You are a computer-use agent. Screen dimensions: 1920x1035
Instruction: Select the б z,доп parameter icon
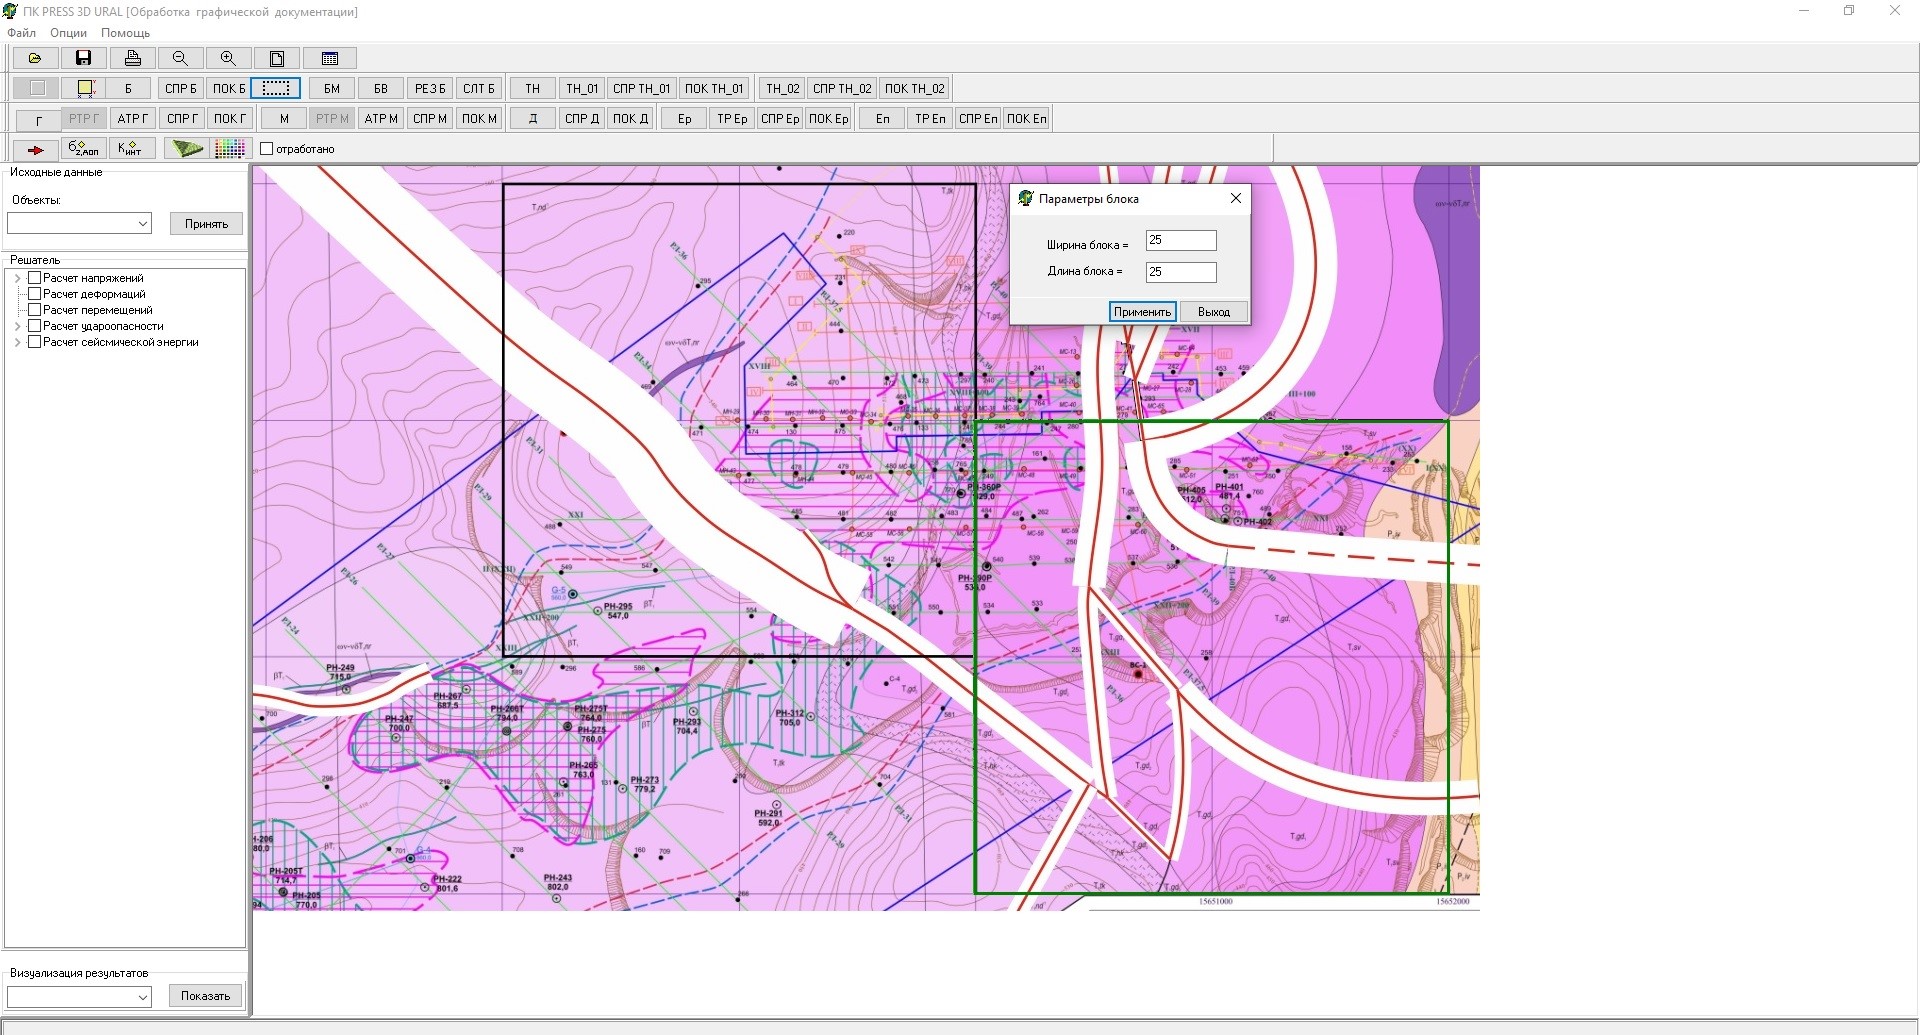pos(84,149)
